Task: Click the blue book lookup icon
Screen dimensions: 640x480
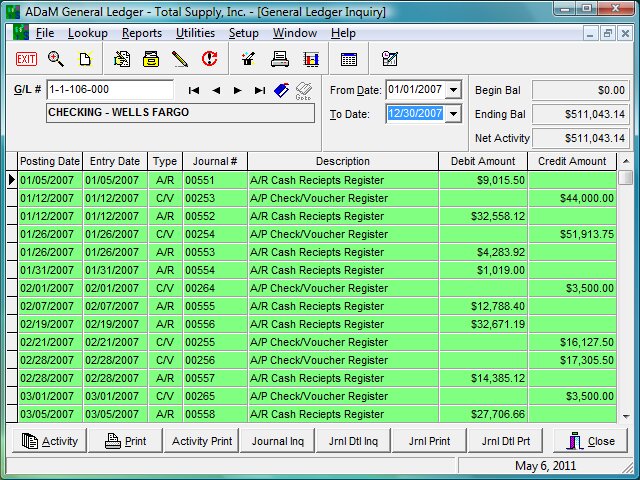Action: [x=282, y=90]
